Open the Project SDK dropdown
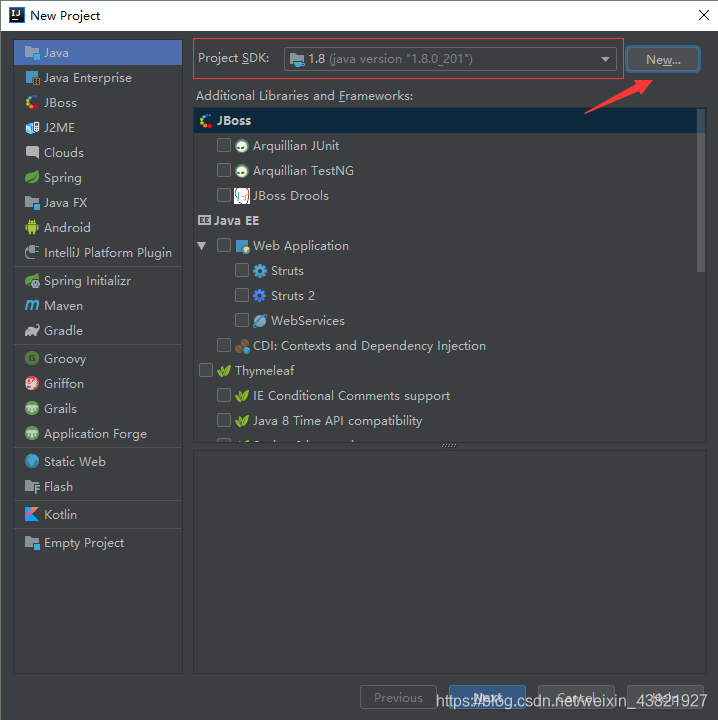Viewport: 718px width, 720px height. click(x=450, y=59)
